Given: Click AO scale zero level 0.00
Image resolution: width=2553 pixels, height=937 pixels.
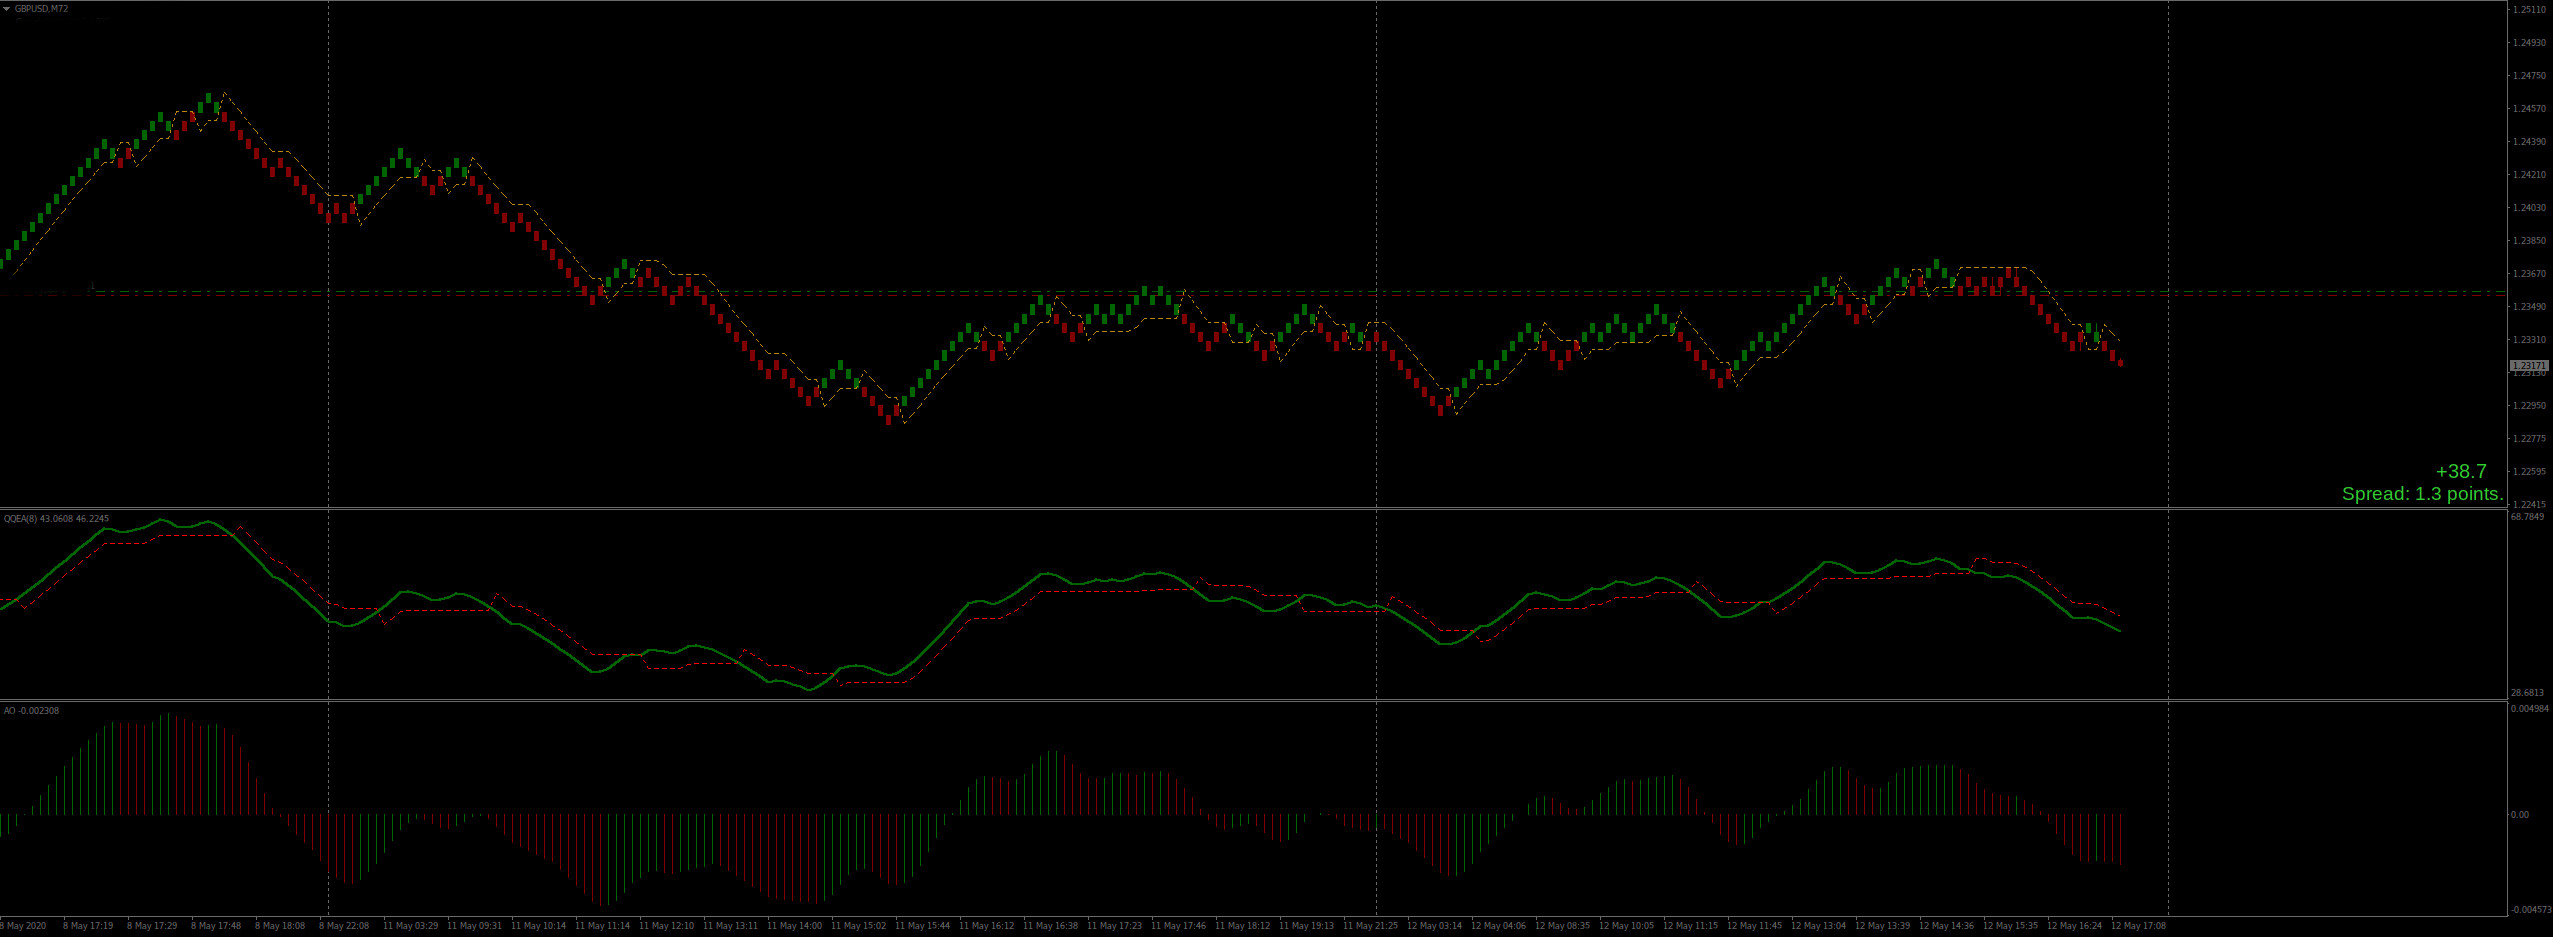Looking at the screenshot, I should point(2520,815).
